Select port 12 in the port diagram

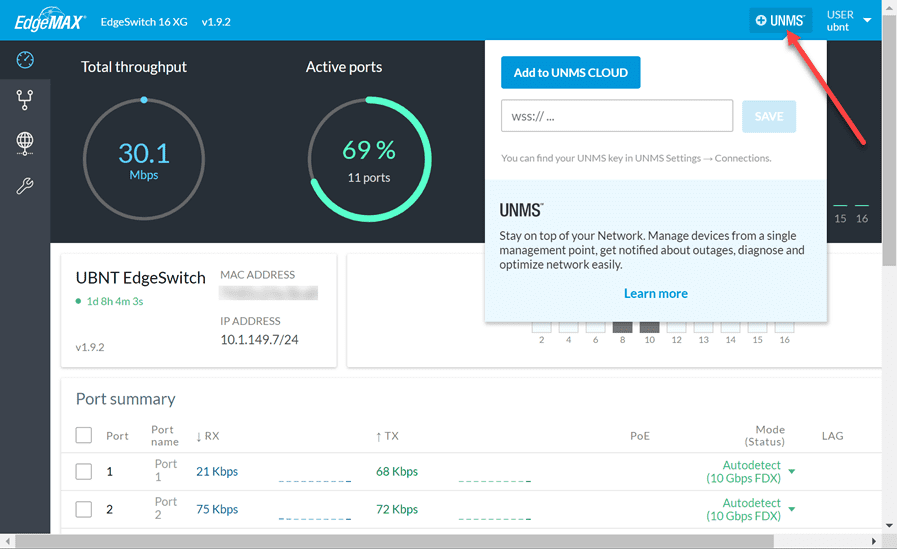676,328
